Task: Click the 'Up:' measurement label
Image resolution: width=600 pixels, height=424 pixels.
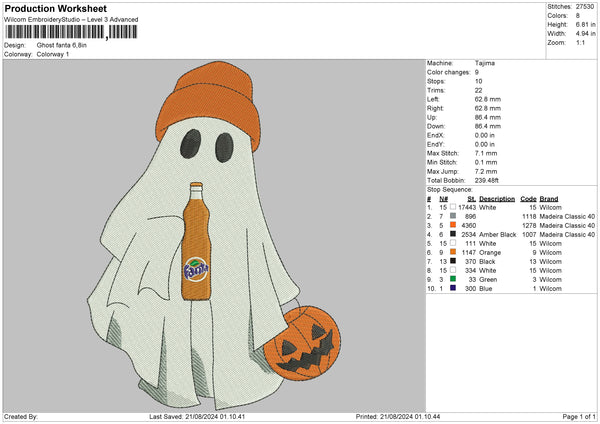Action: 432,117
